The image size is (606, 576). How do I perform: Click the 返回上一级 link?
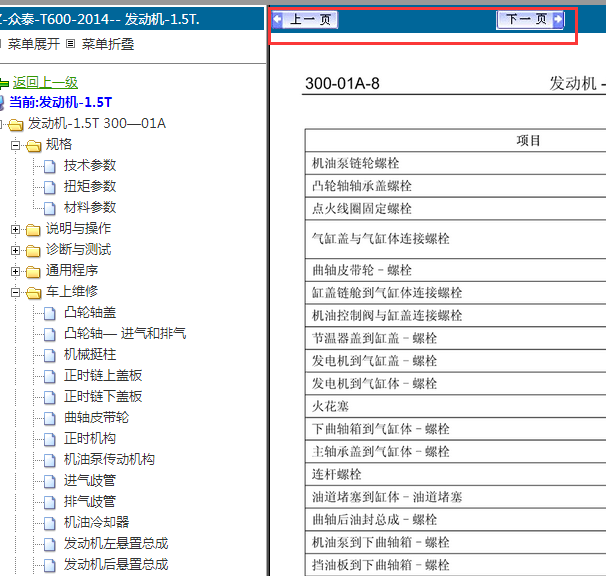pyautogui.click(x=45, y=82)
